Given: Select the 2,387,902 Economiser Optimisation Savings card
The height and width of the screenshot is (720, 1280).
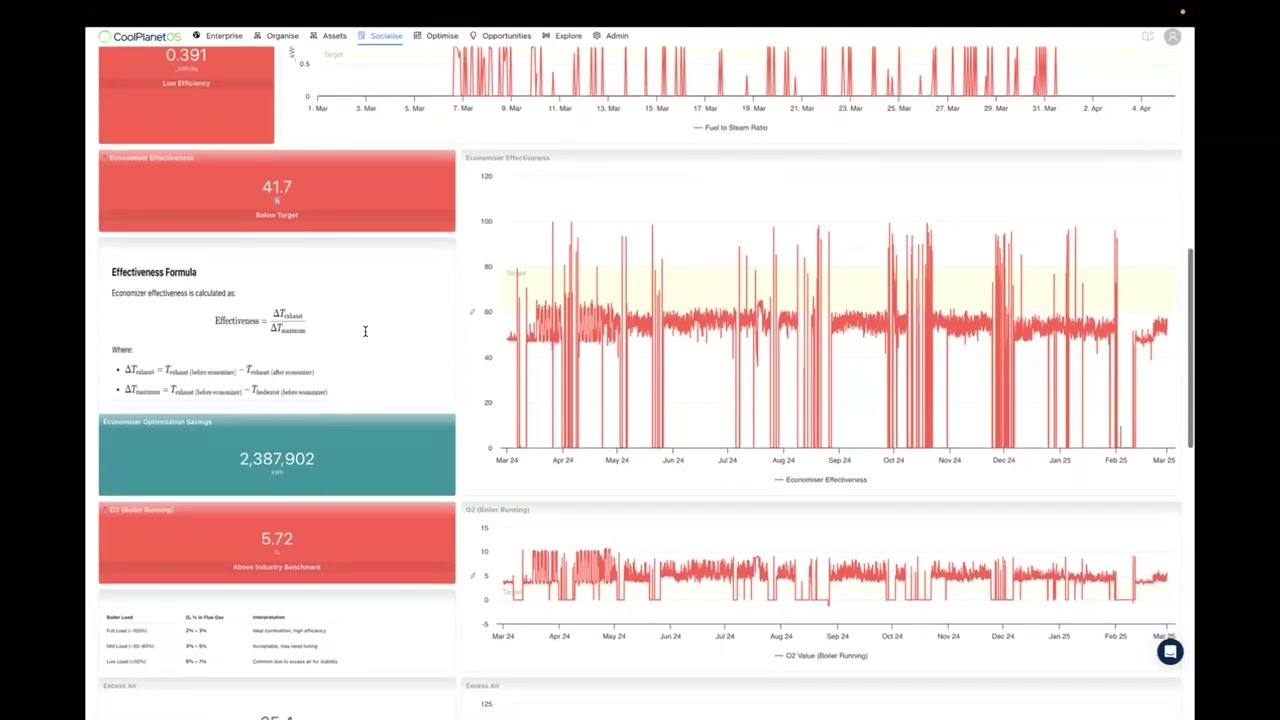Looking at the screenshot, I should tap(277, 455).
